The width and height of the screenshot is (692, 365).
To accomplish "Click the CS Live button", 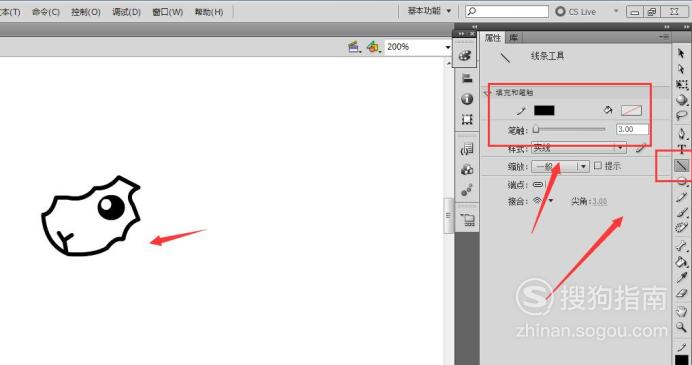I will [x=575, y=11].
